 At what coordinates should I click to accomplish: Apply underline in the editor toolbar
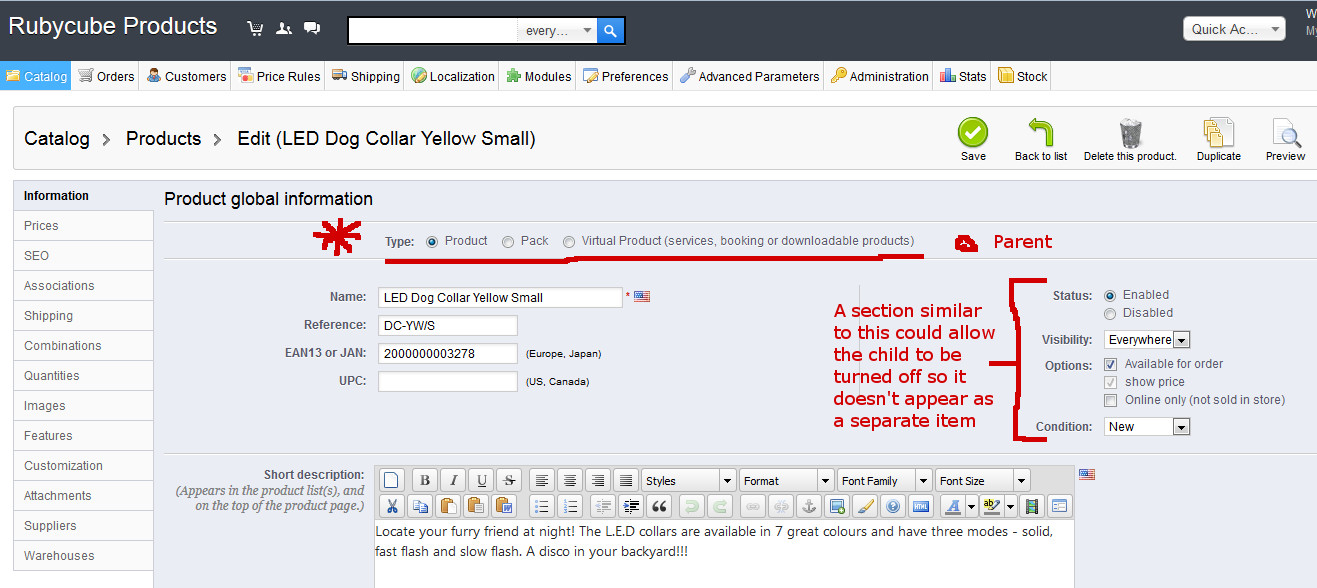pyautogui.click(x=481, y=480)
